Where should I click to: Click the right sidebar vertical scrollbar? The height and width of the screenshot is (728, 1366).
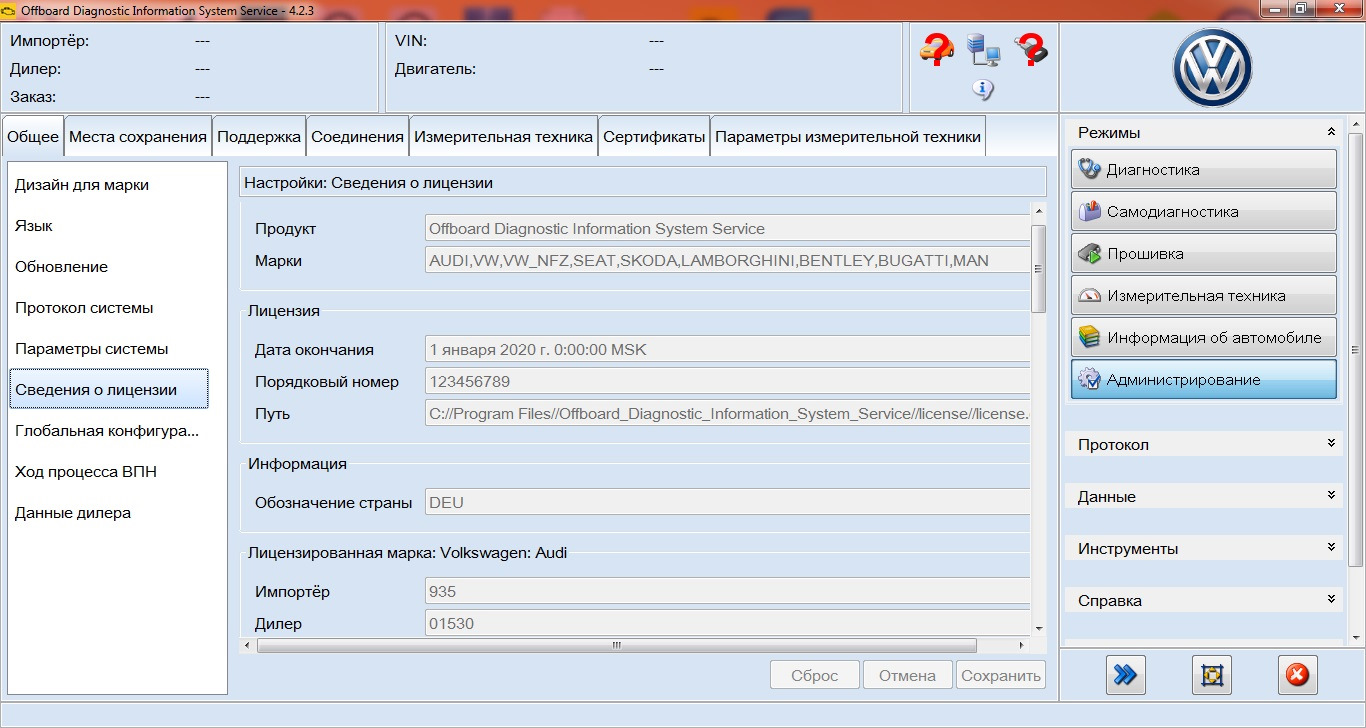point(1356,349)
